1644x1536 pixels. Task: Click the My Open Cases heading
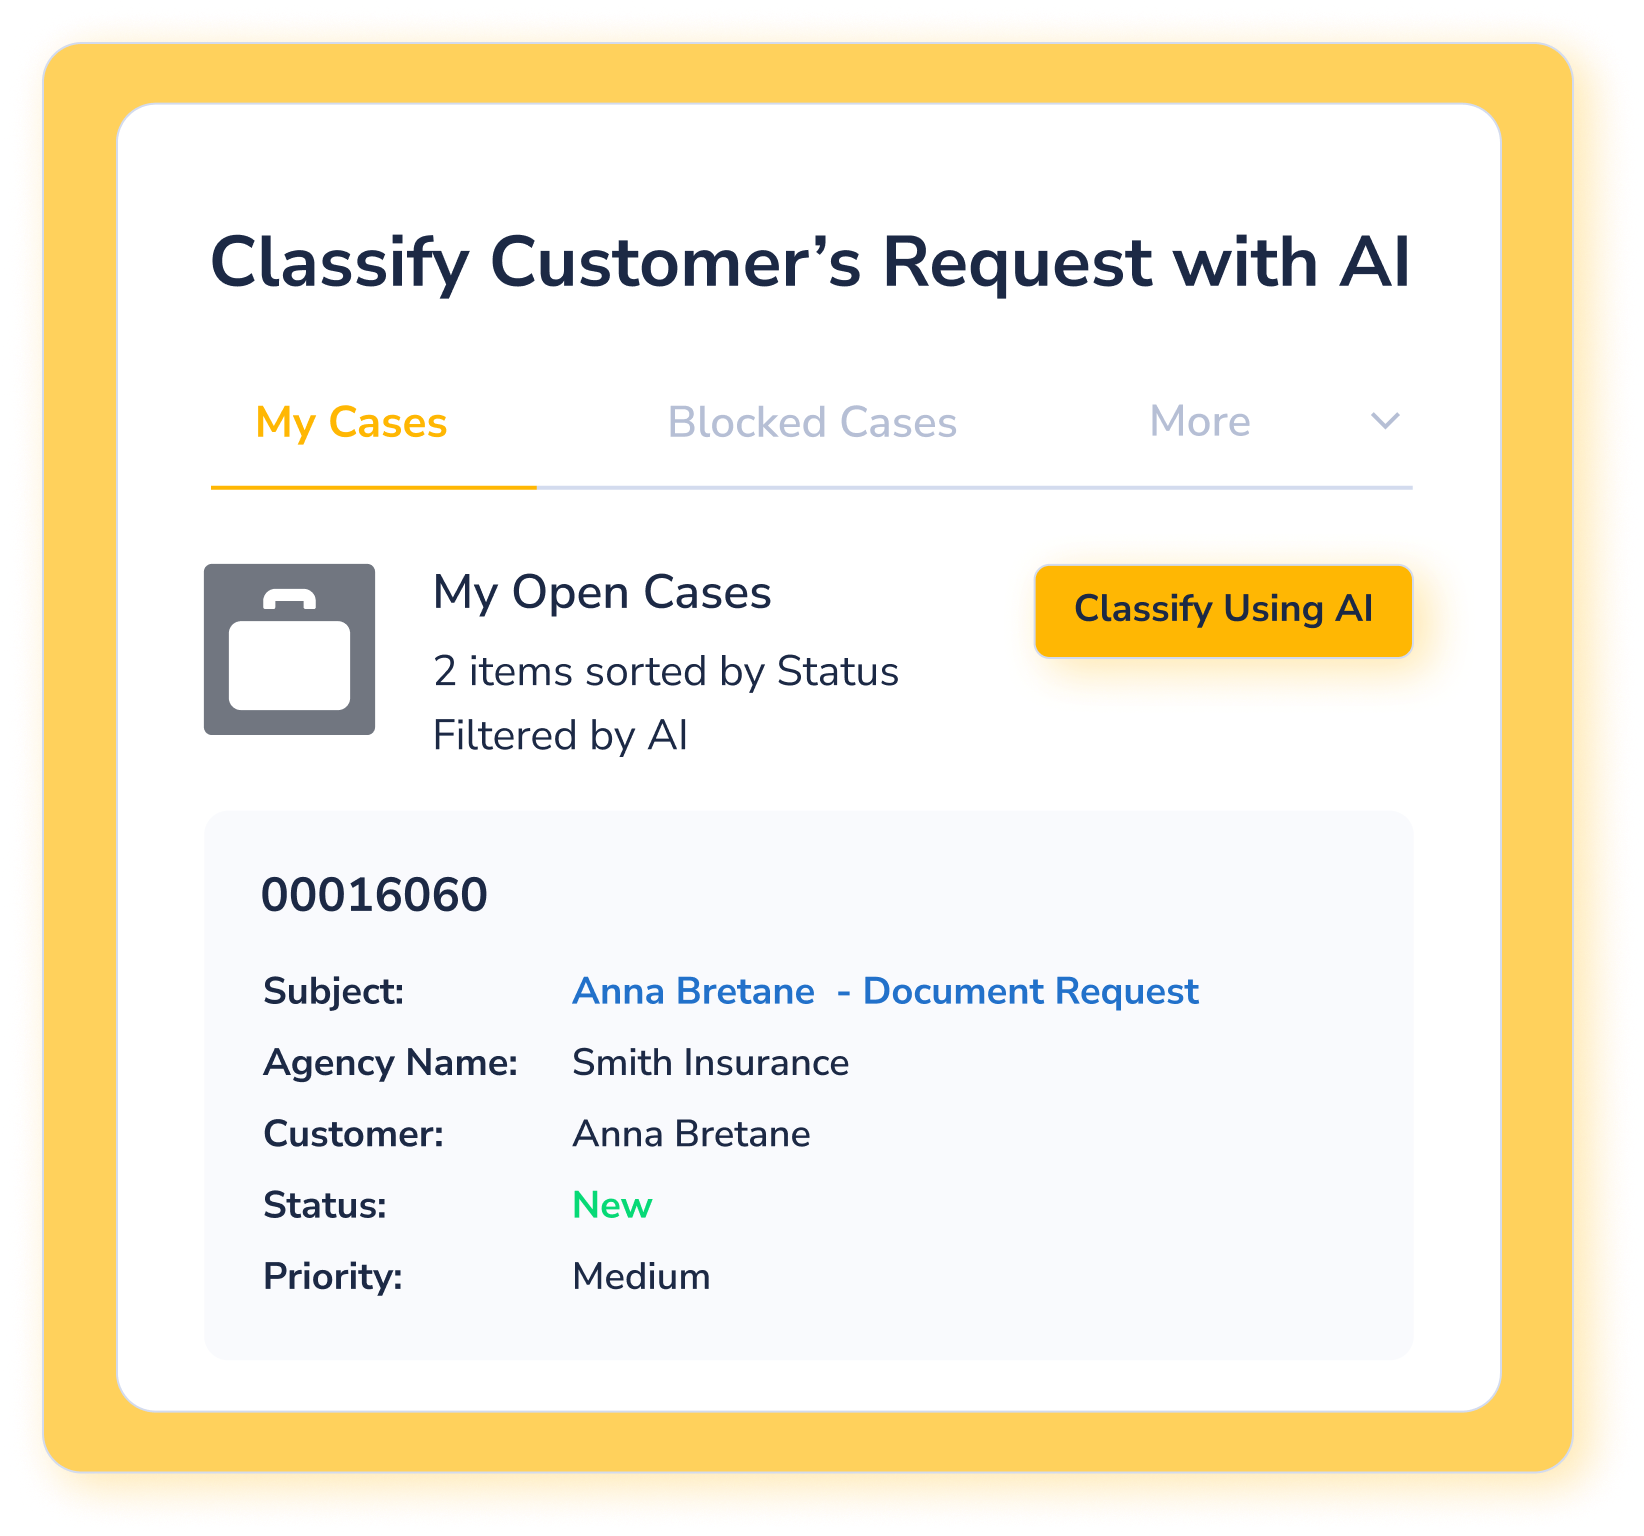tap(602, 592)
